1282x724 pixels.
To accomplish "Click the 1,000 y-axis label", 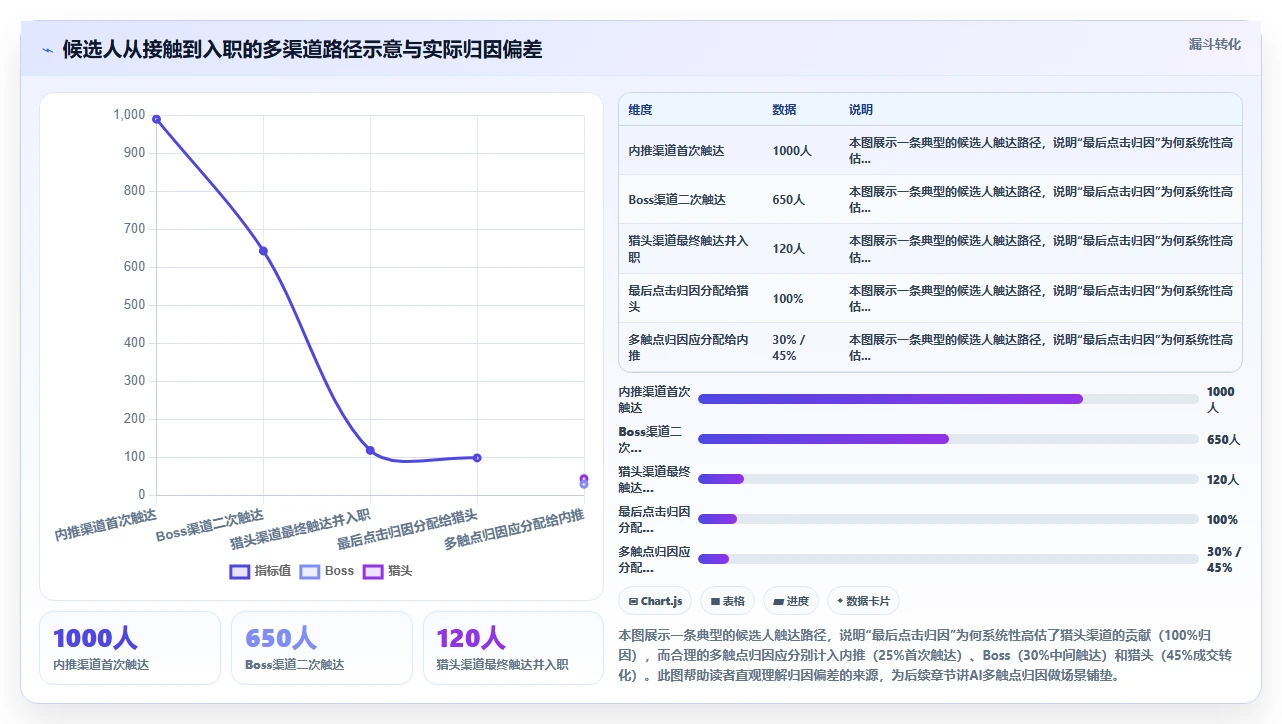I will tap(129, 115).
